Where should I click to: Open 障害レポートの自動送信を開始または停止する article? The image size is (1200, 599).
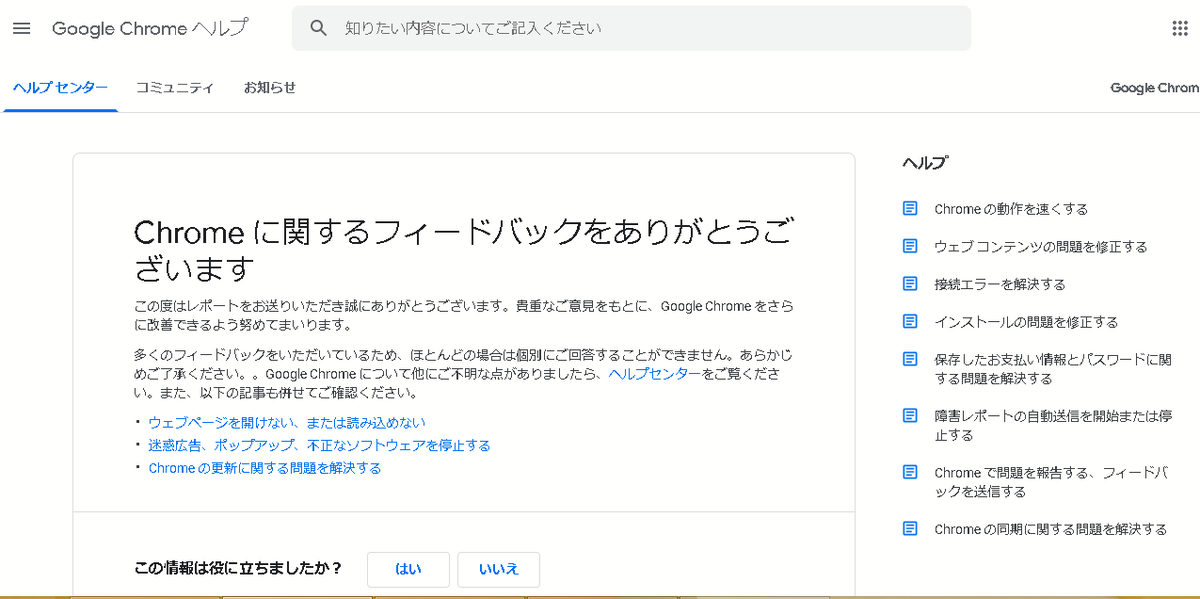pos(1053,425)
